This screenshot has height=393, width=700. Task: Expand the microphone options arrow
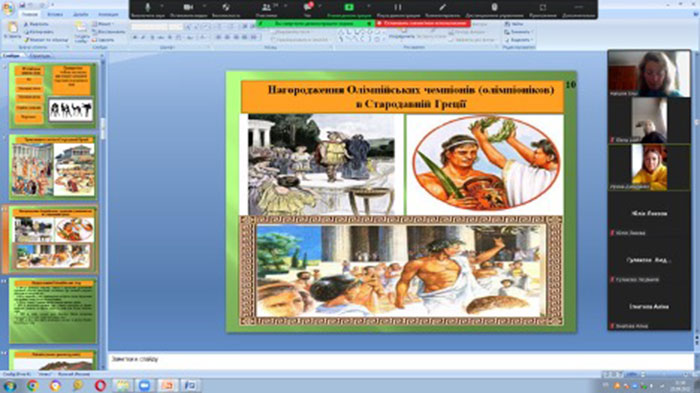pyautogui.click(x=162, y=6)
